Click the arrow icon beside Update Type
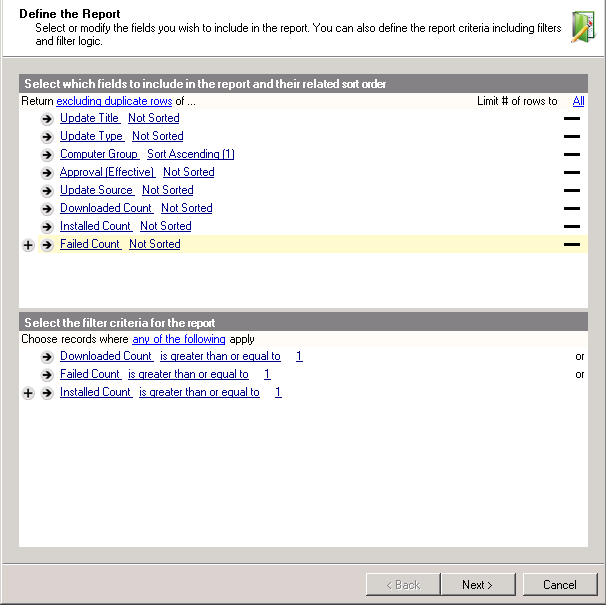 [x=47, y=136]
